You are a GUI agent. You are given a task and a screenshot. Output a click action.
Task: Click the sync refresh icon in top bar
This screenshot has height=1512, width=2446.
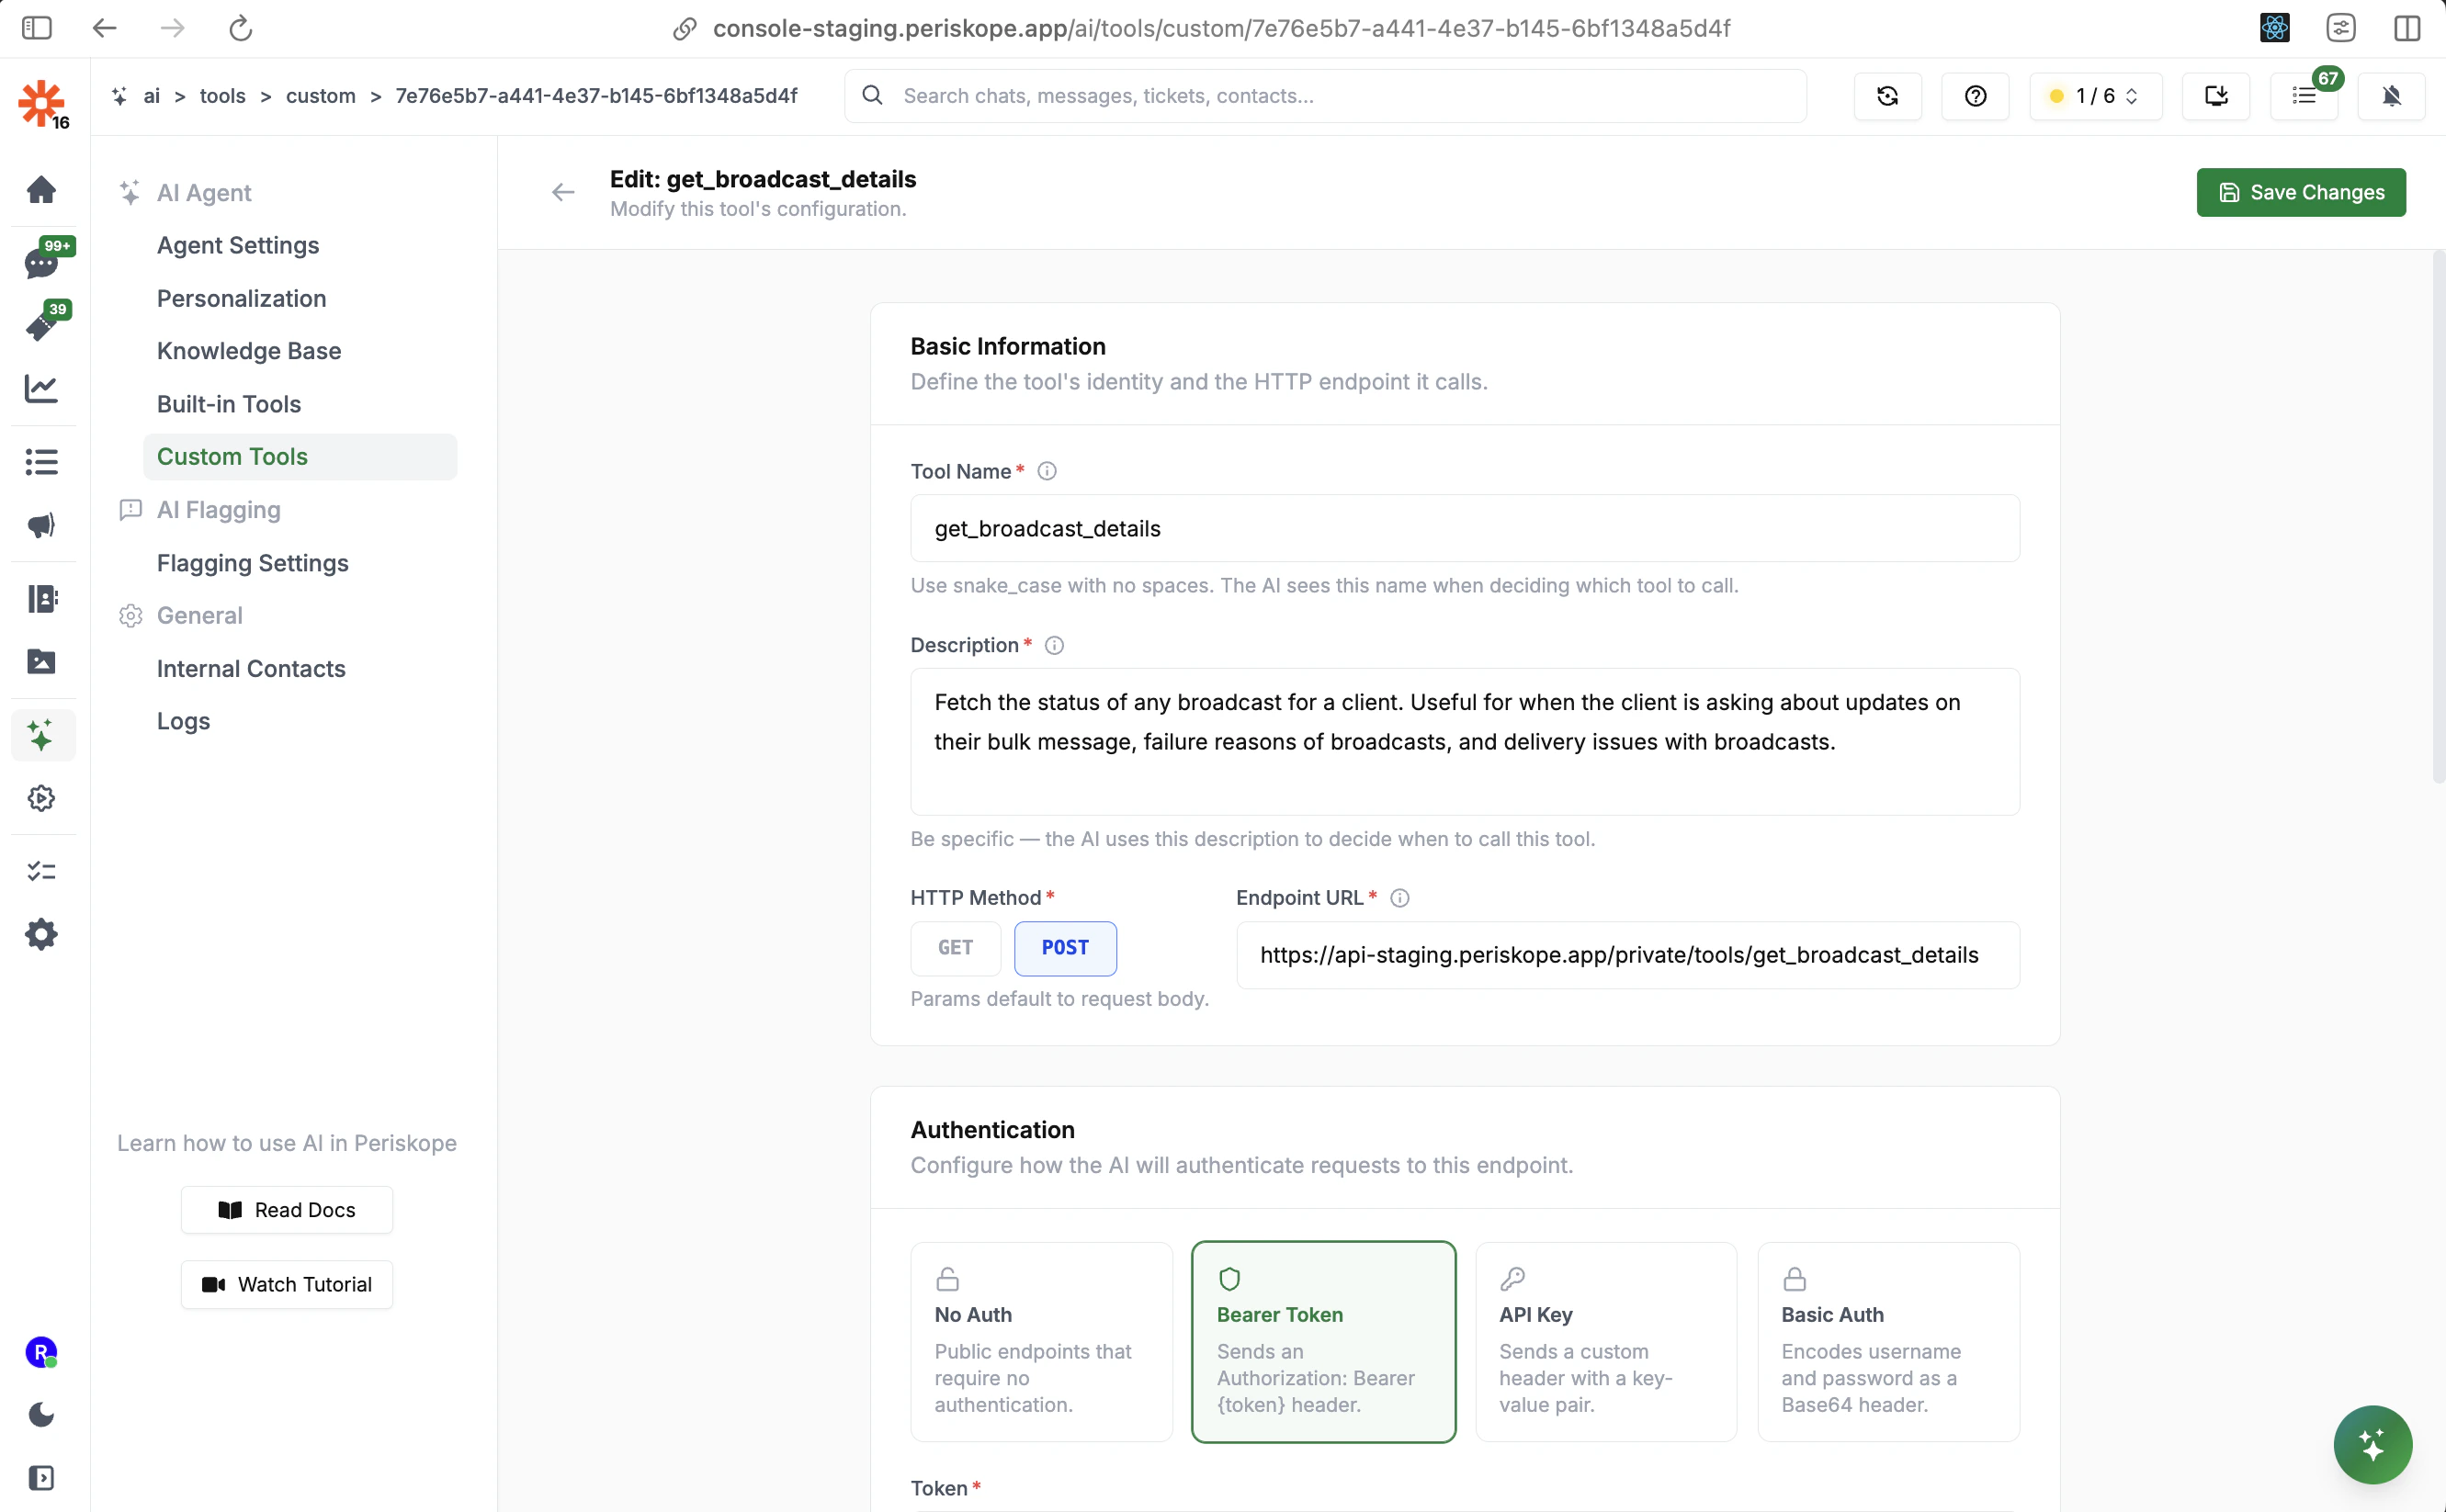1887,96
